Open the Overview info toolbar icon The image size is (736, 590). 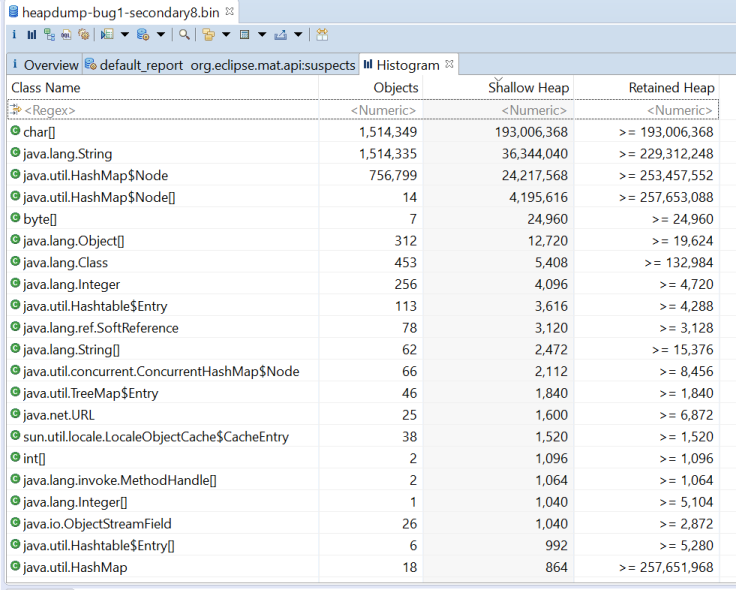pyautogui.click(x=14, y=34)
